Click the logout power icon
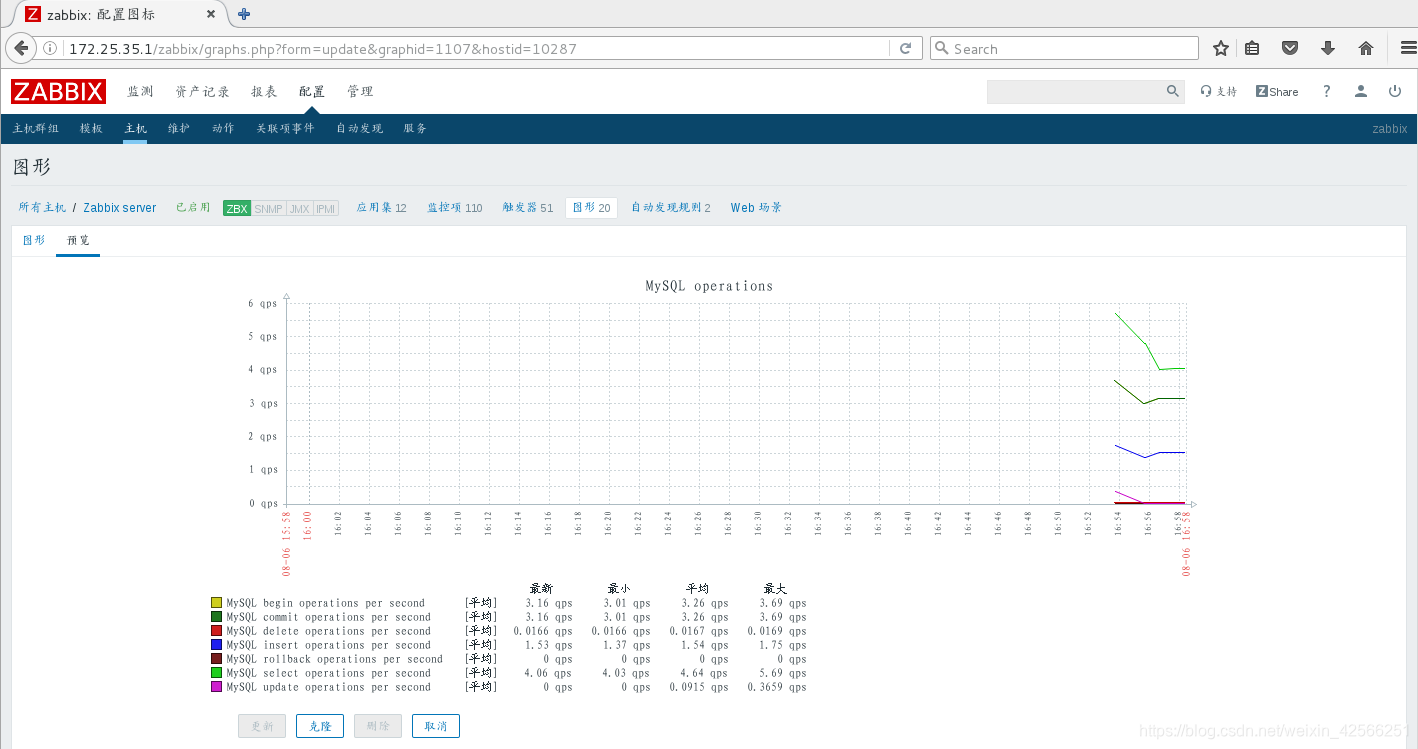The height and width of the screenshot is (749, 1418). coord(1395,91)
